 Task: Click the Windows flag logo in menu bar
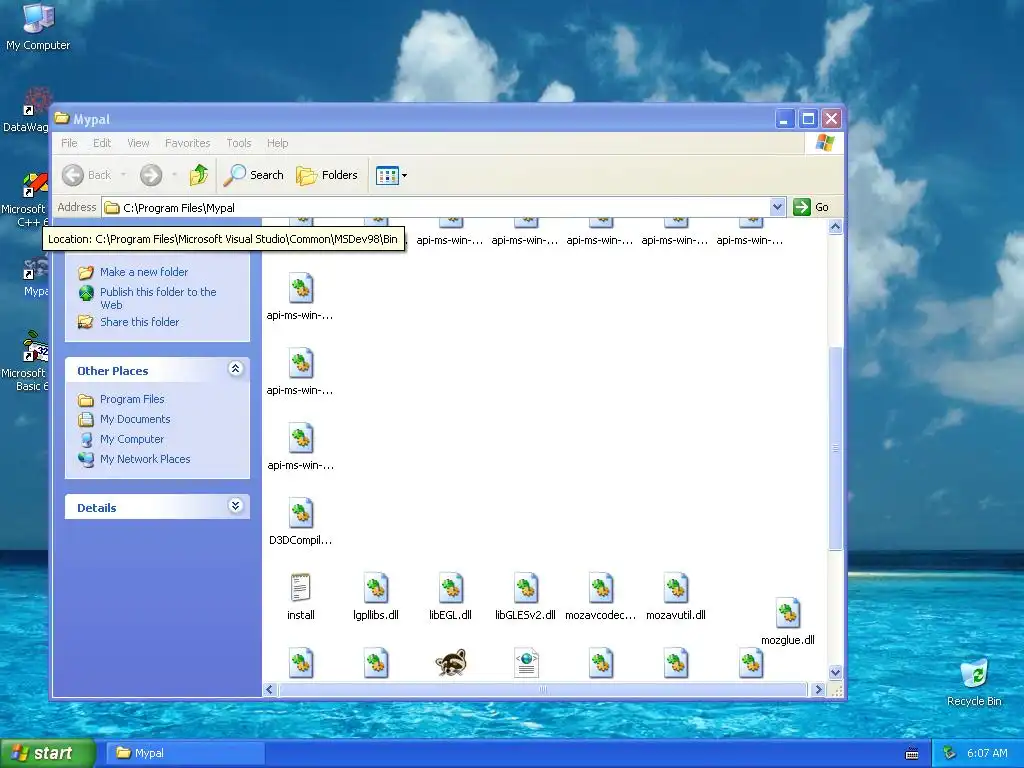(x=825, y=143)
